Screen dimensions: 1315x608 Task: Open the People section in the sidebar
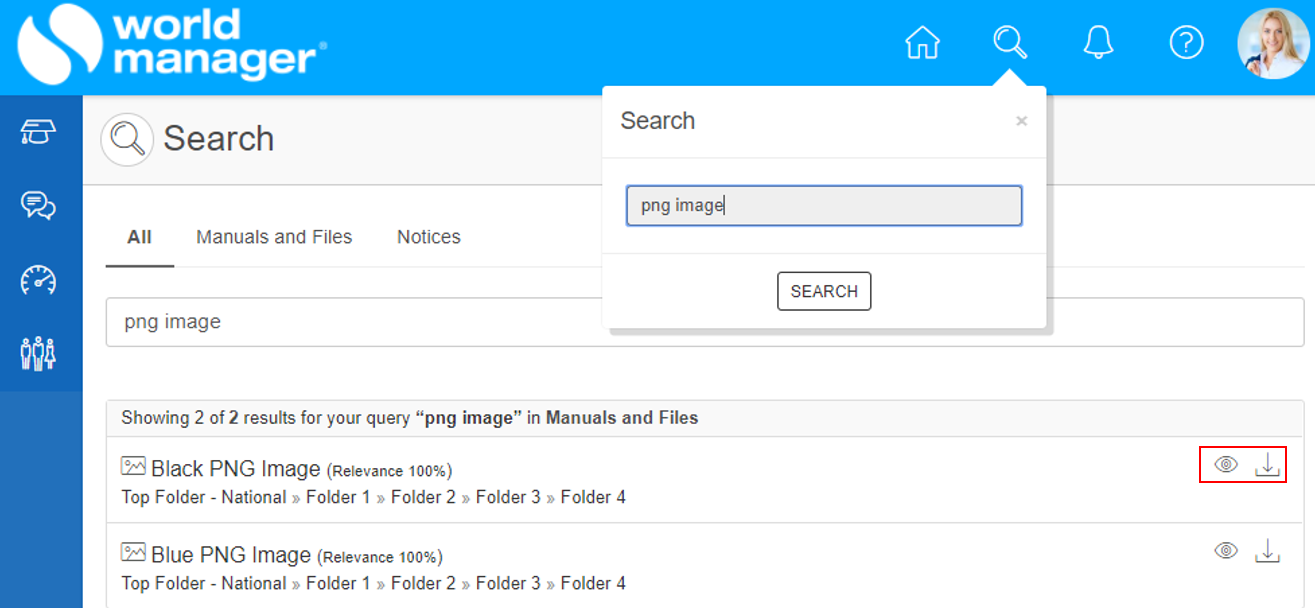pyautogui.click(x=40, y=353)
